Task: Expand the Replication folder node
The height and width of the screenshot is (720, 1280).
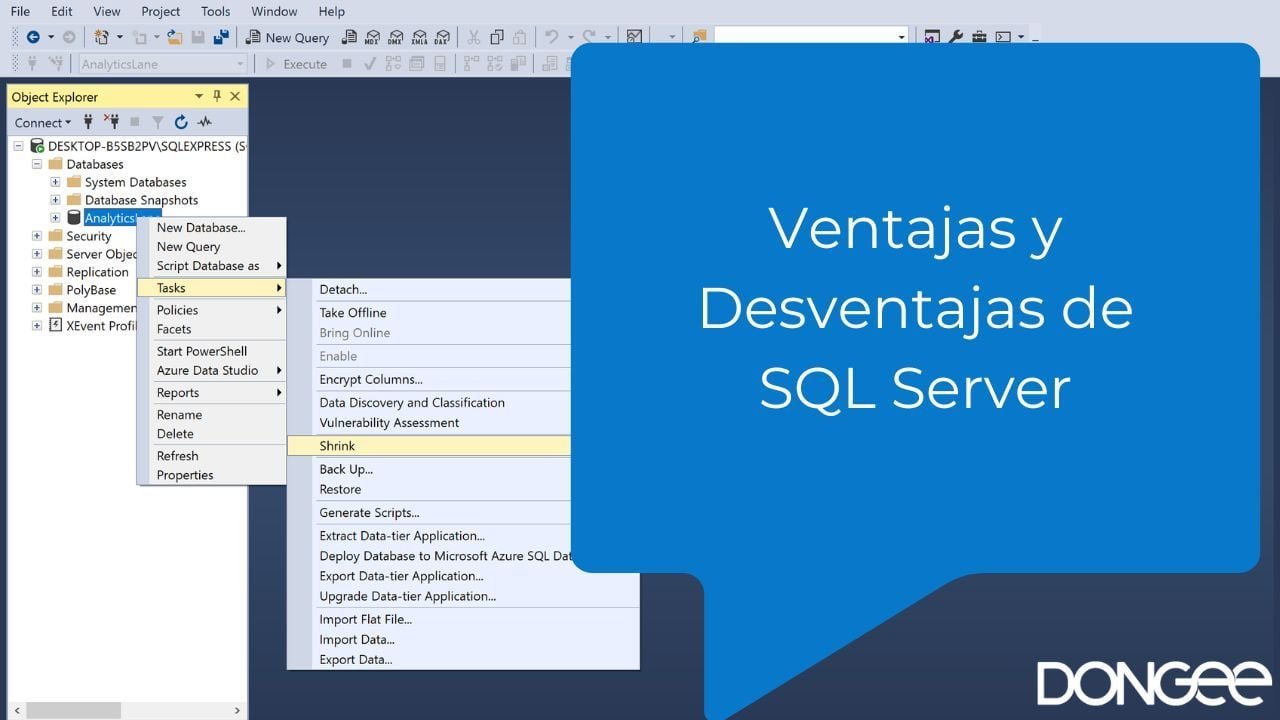Action: coord(37,272)
